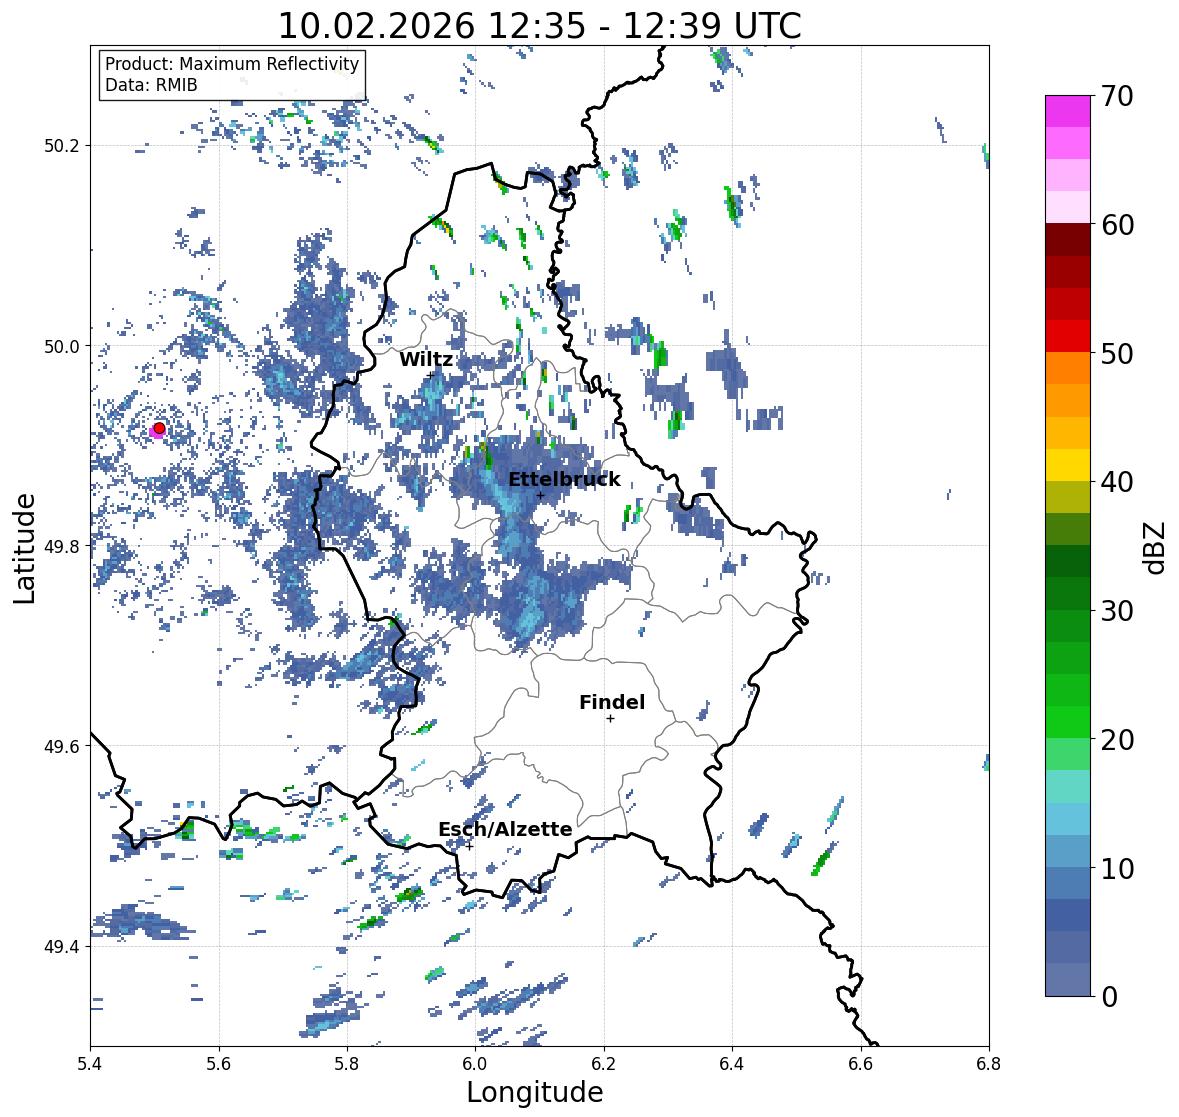Click the 'Data: RMIB' legend text
This screenshot has width=1179, height=1117.
click(151, 85)
